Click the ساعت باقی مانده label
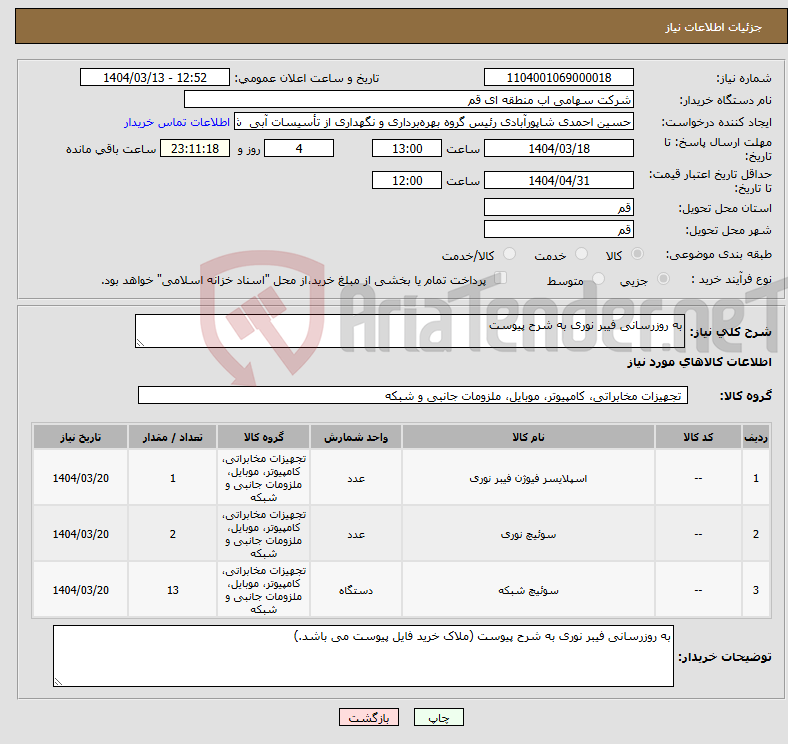 111,149
